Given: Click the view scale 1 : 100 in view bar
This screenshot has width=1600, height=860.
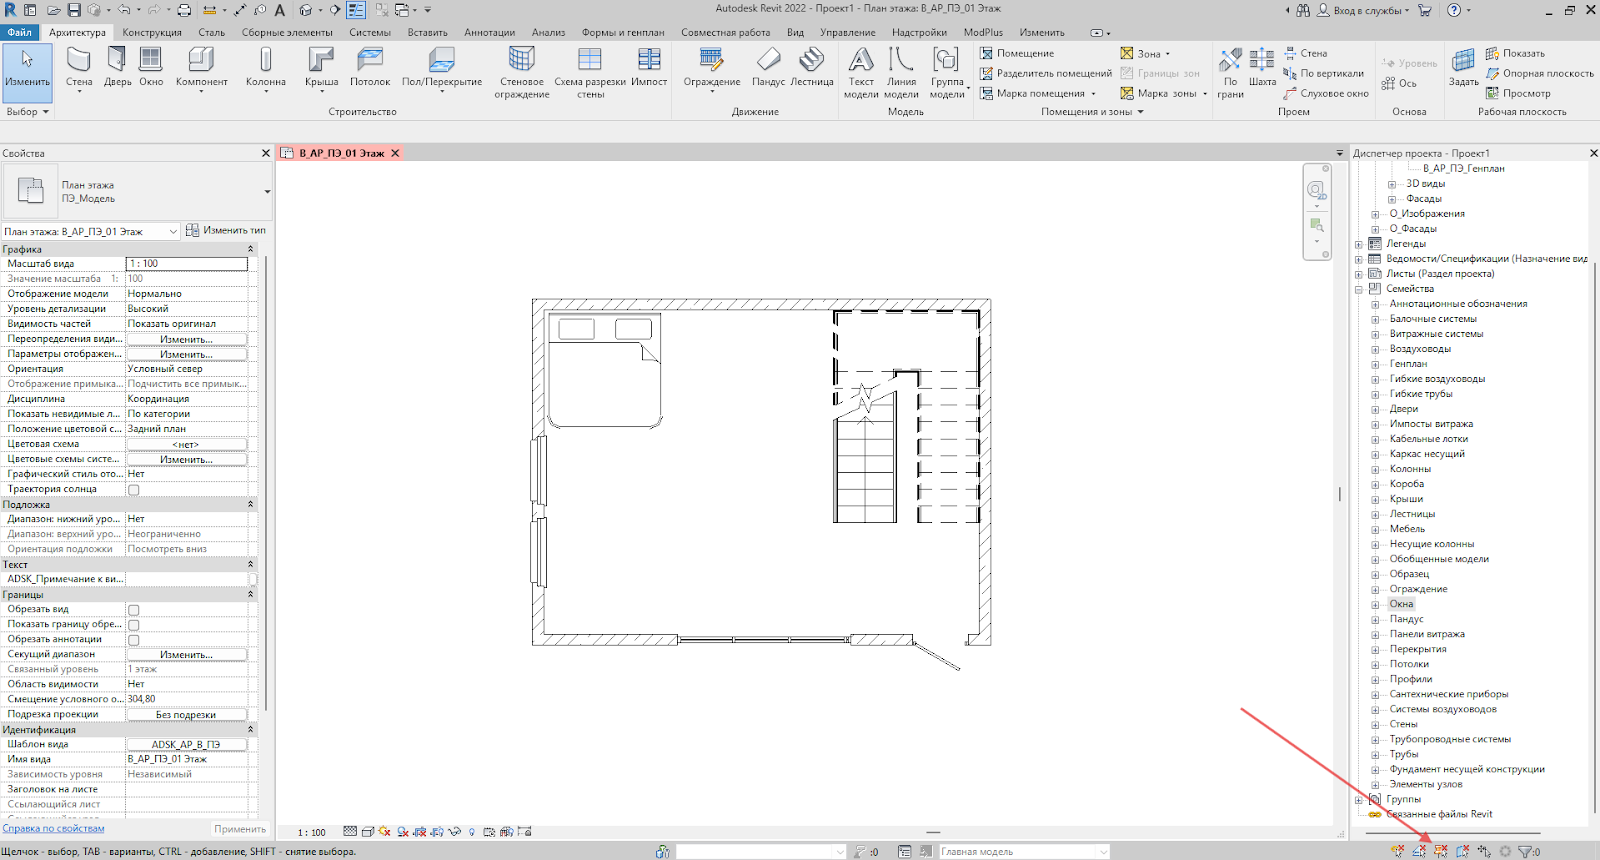Looking at the screenshot, I should (312, 832).
